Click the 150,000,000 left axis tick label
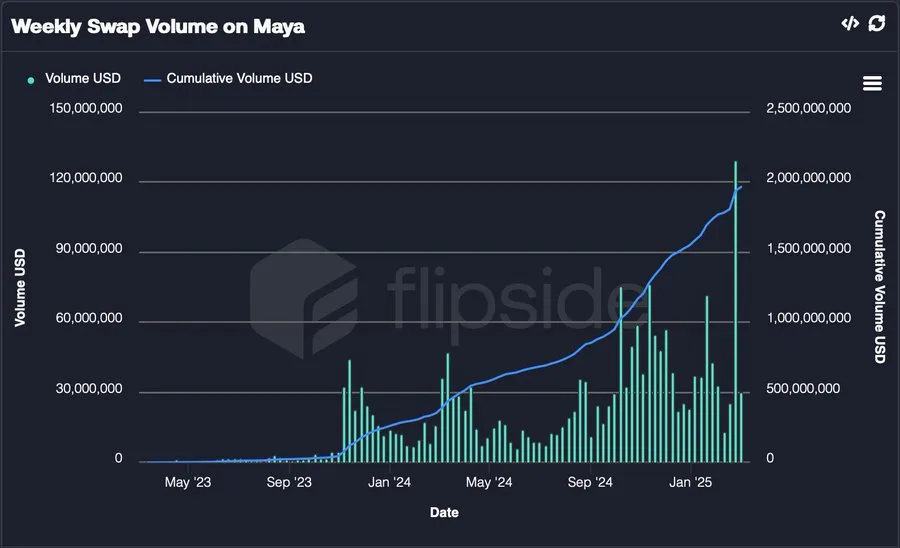Screen dimensions: 900x548 coord(86,108)
